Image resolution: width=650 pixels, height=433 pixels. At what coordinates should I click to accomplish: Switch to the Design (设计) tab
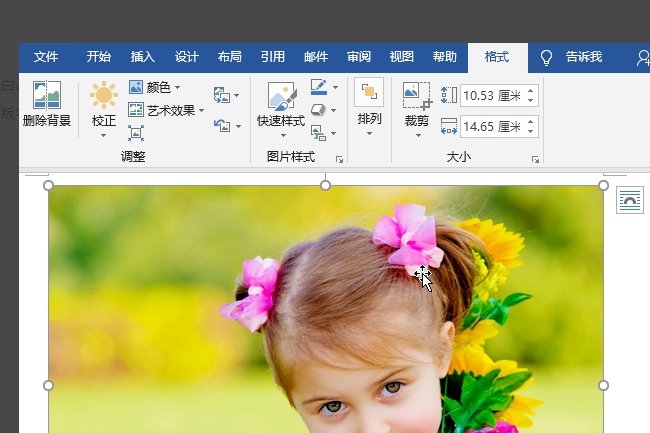point(187,57)
